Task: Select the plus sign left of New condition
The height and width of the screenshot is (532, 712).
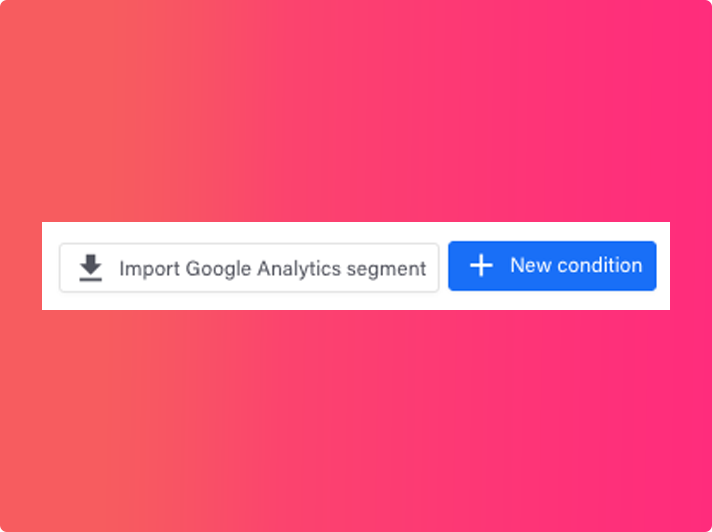Action: coord(481,266)
